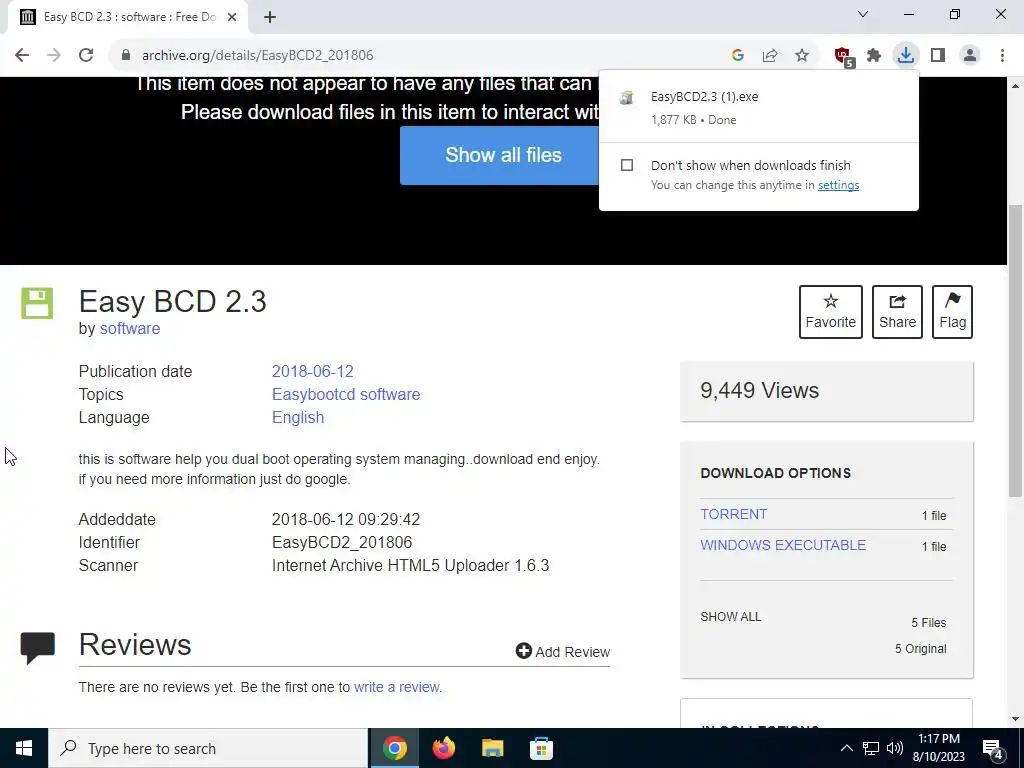Click Add Review plus link
Viewport: 1024px width, 768px height.
point(562,652)
